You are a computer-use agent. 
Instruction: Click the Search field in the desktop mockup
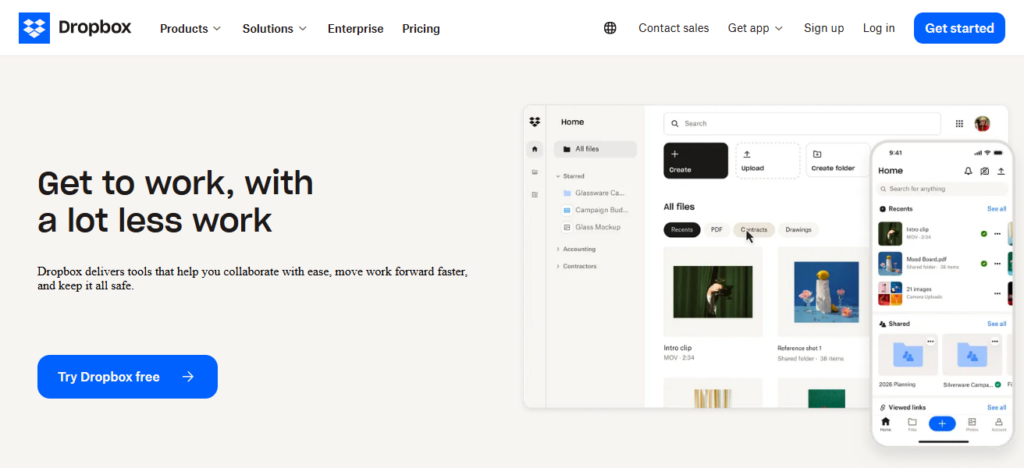click(802, 123)
